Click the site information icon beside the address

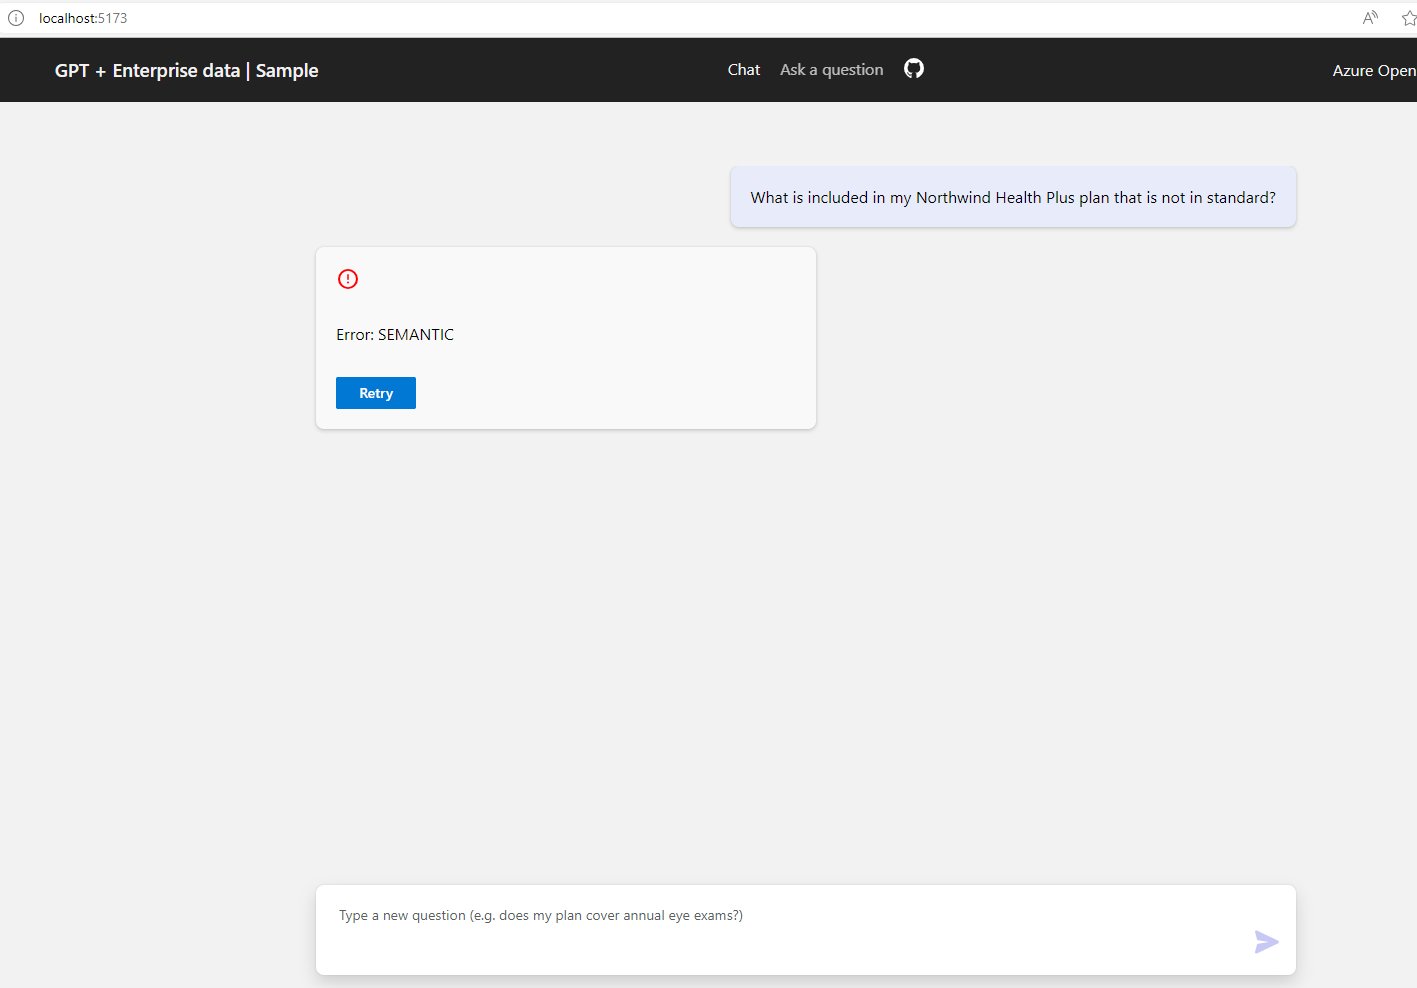[16, 17]
